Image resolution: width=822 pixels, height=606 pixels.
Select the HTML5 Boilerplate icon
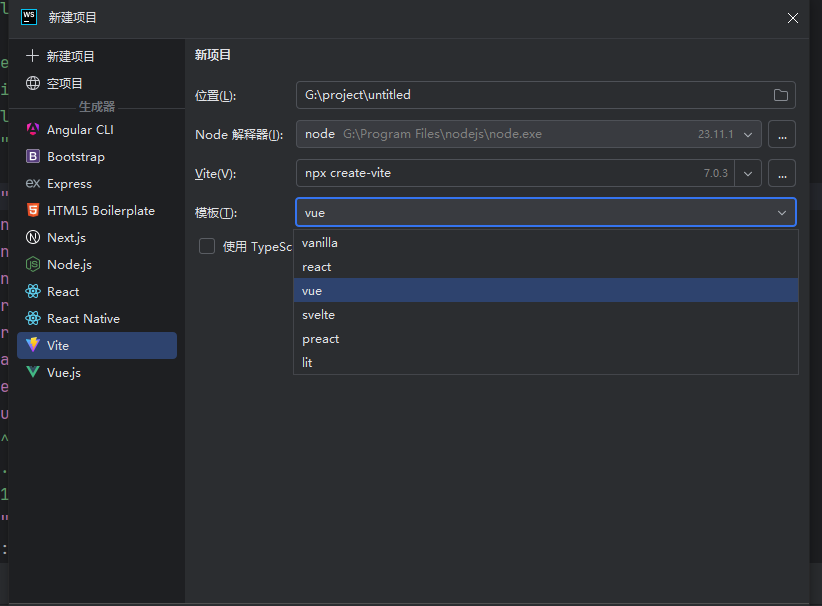pyautogui.click(x=33, y=210)
